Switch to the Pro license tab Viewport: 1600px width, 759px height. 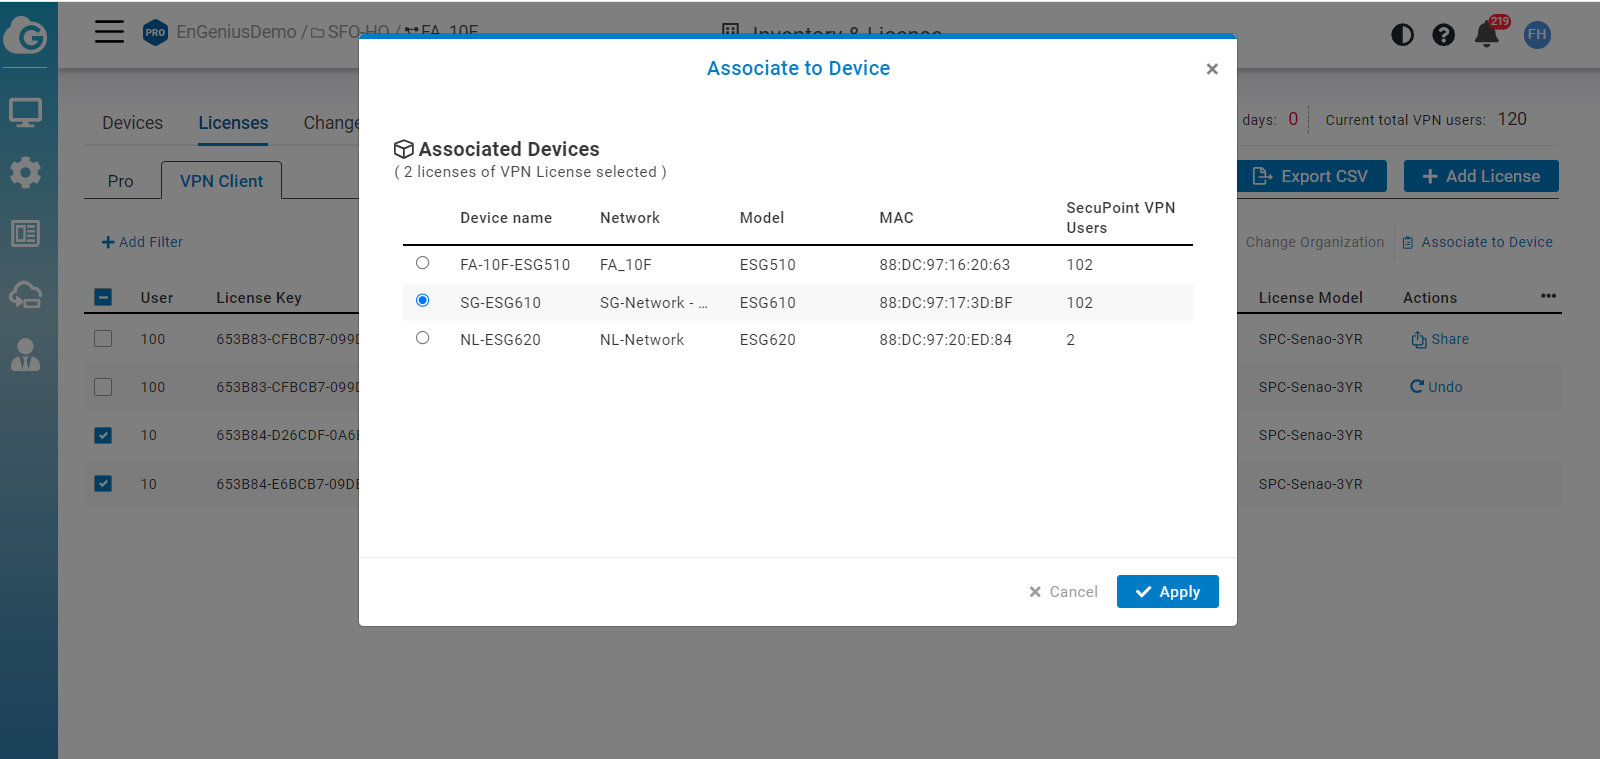121,181
